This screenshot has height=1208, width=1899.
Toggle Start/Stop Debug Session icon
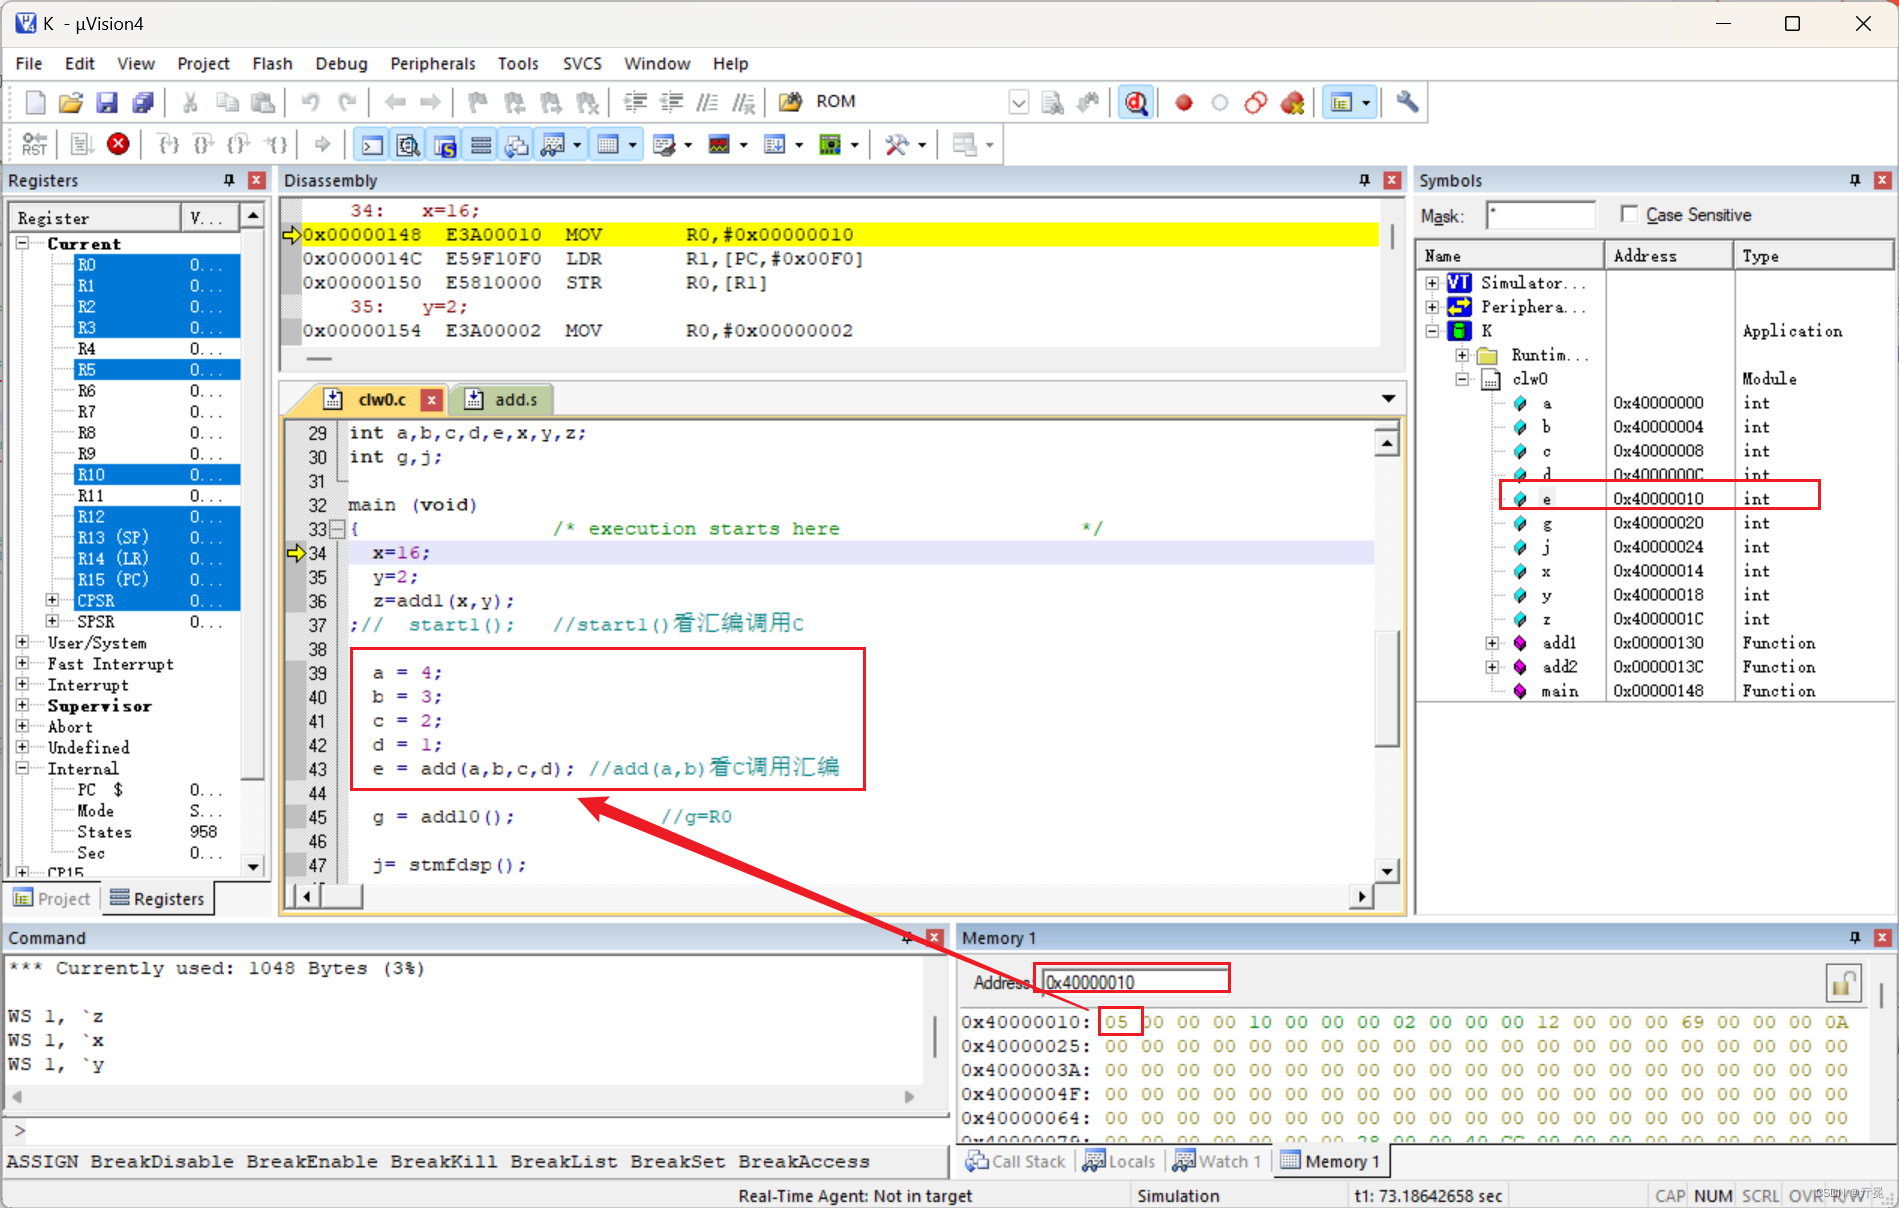[1137, 102]
